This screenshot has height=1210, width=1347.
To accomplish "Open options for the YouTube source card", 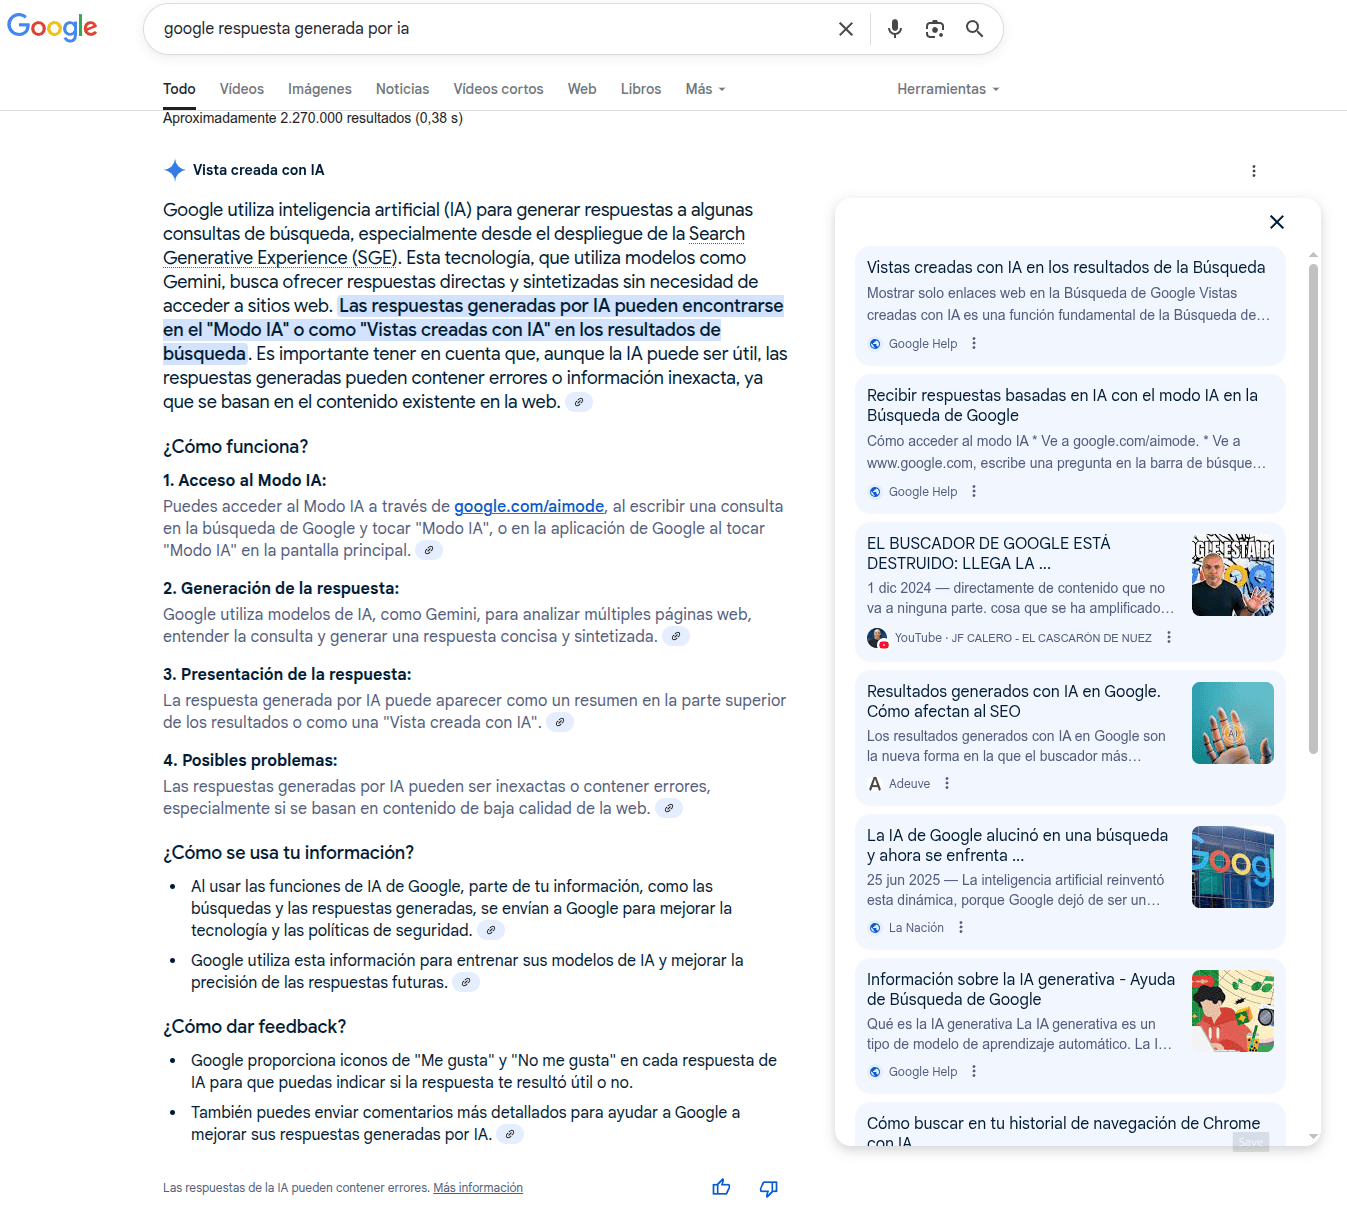I will [1168, 637].
